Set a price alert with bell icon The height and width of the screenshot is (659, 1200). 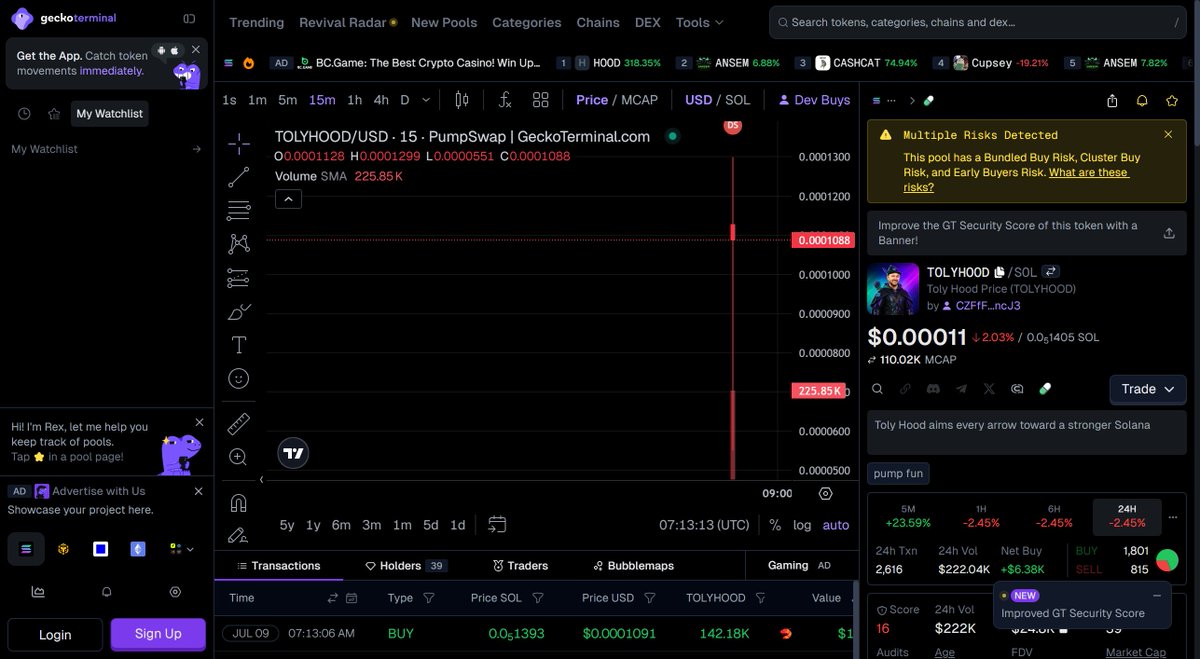(x=1142, y=101)
